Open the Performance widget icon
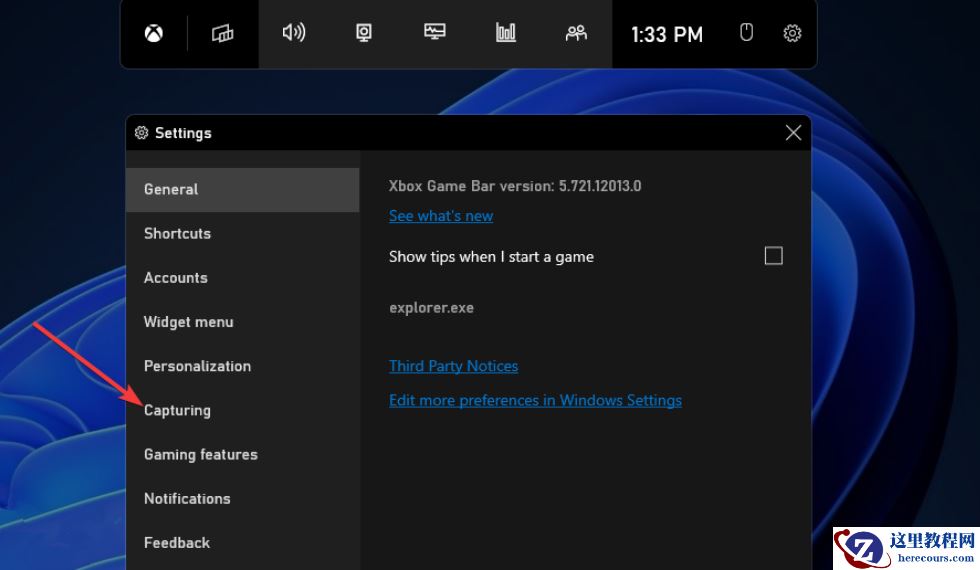The height and width of the screenshot is (570, 980). tap(434, 31)
